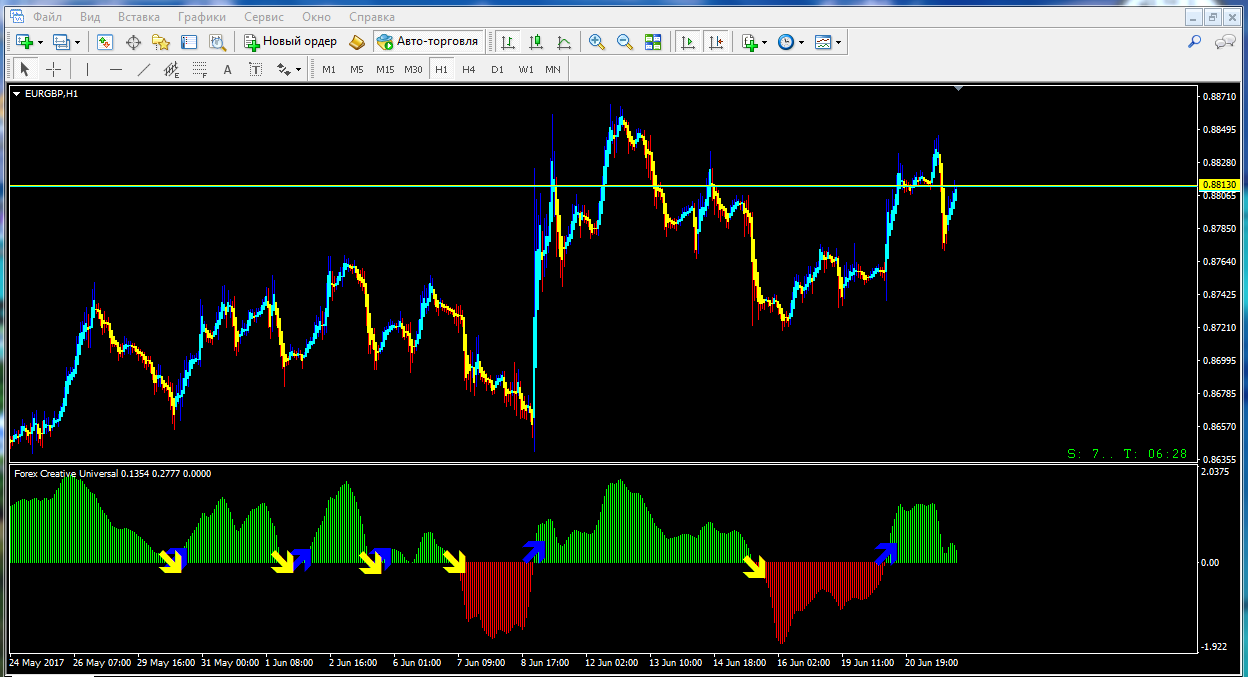Click the 0.88130 price label
Screen dimensions: 1248x677
click(x=1220, y=185)
